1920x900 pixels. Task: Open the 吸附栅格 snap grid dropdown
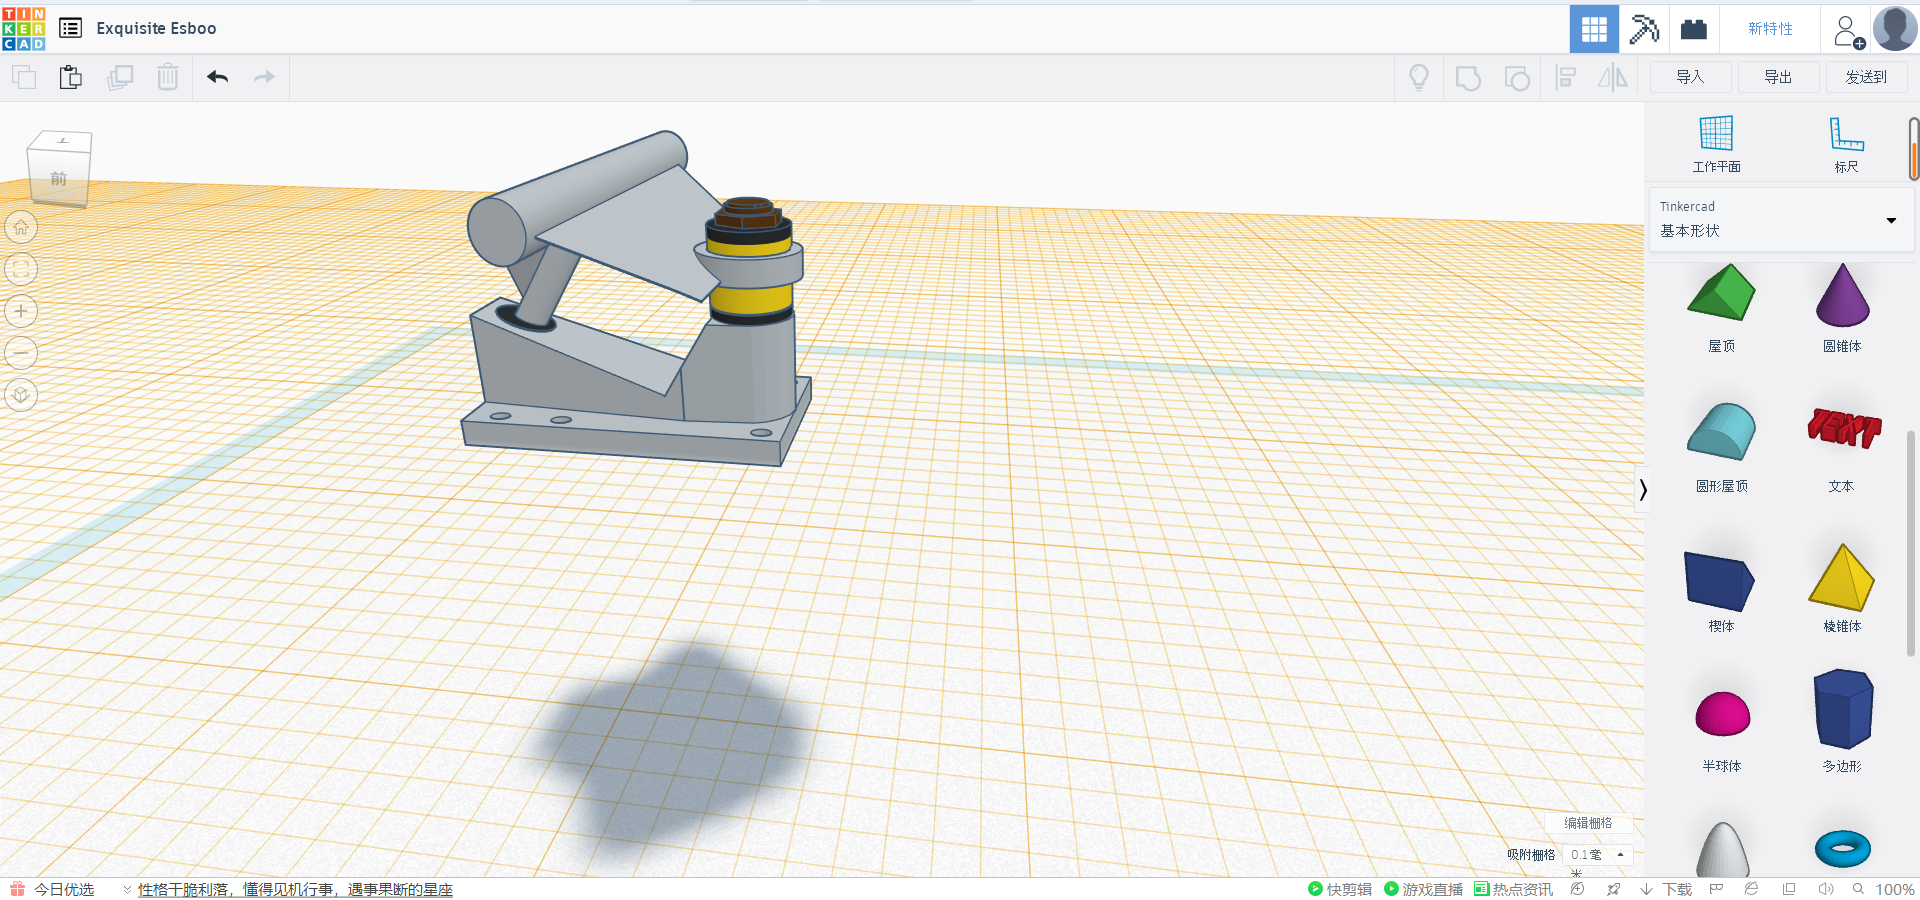[1597, 855]
